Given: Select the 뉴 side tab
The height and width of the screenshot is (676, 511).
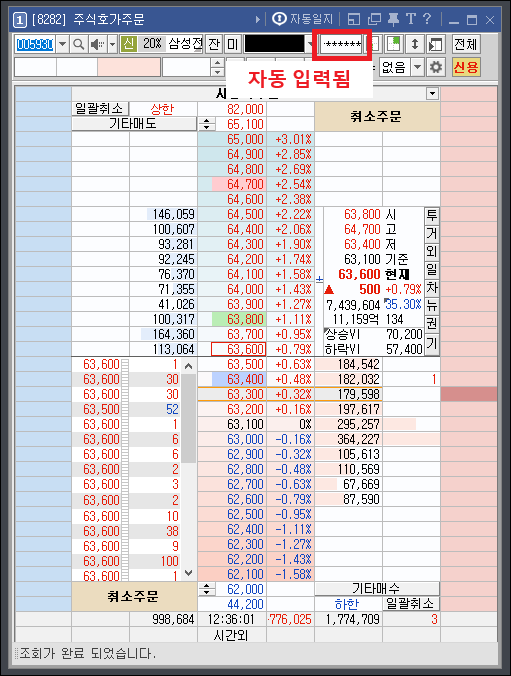Looking at the screenshot, I should pyautogui.click(x=432, y=306).
